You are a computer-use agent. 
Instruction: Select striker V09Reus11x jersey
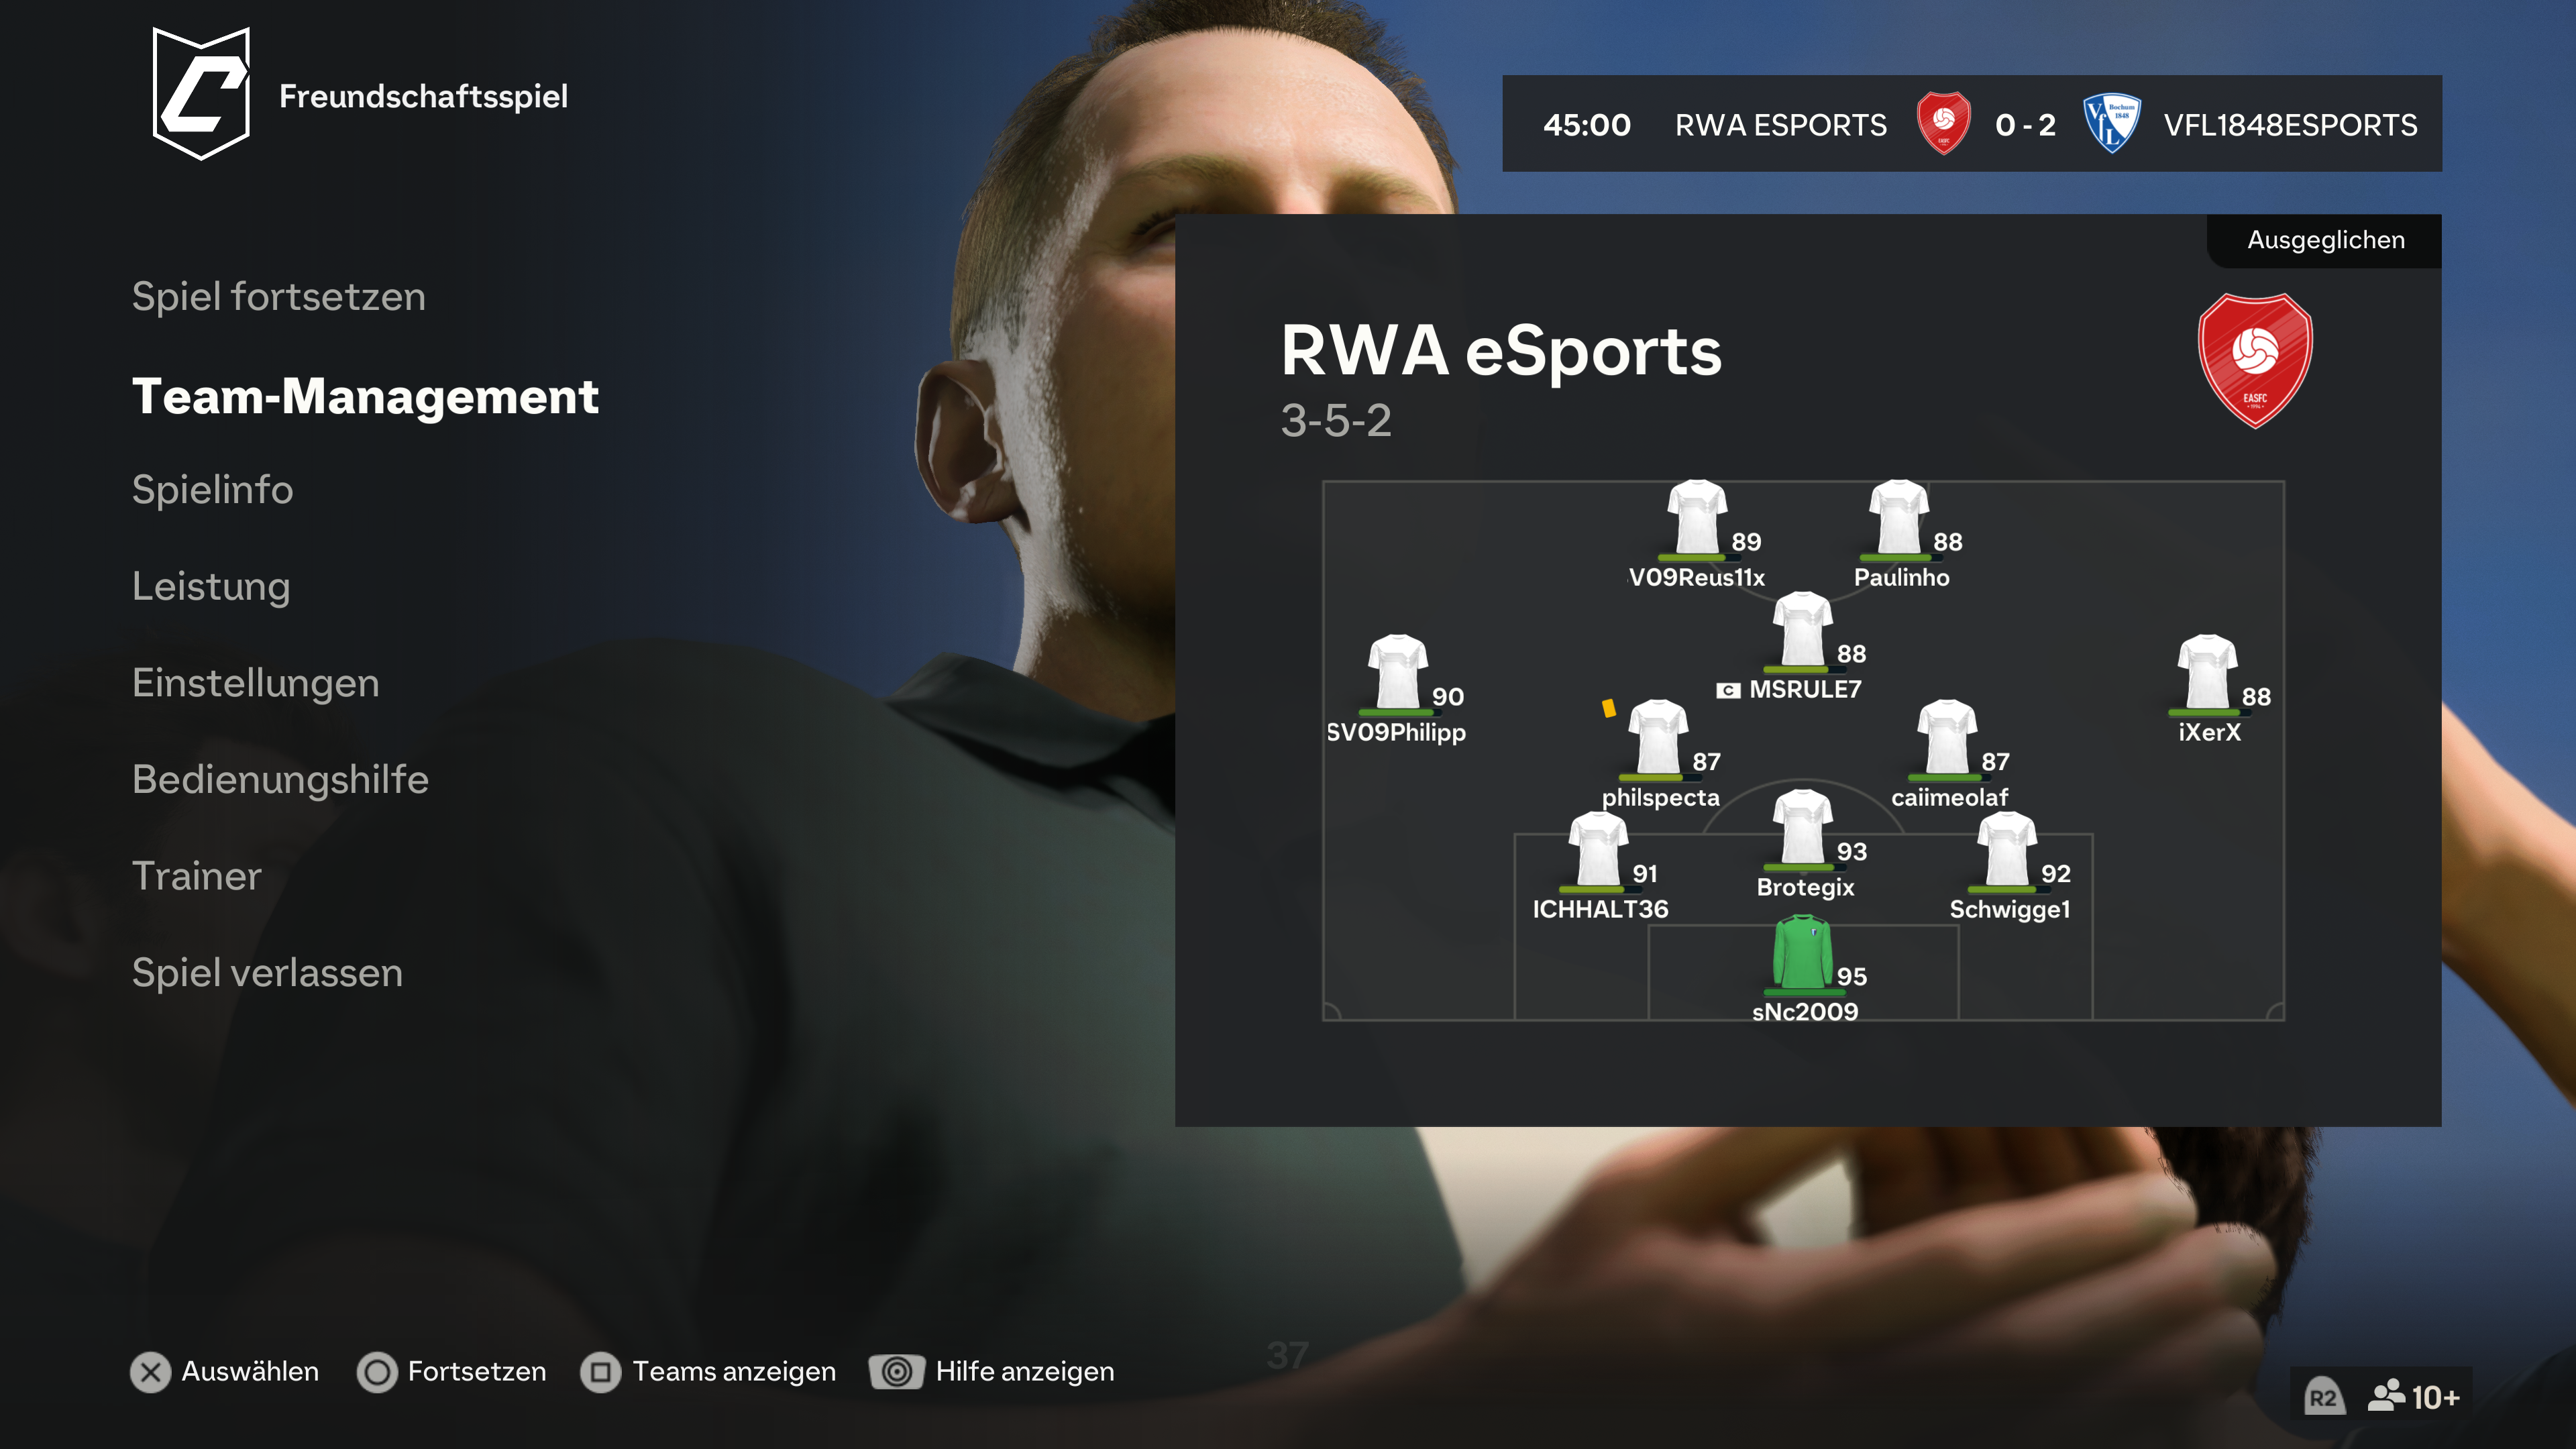[x=1696, y=518]
